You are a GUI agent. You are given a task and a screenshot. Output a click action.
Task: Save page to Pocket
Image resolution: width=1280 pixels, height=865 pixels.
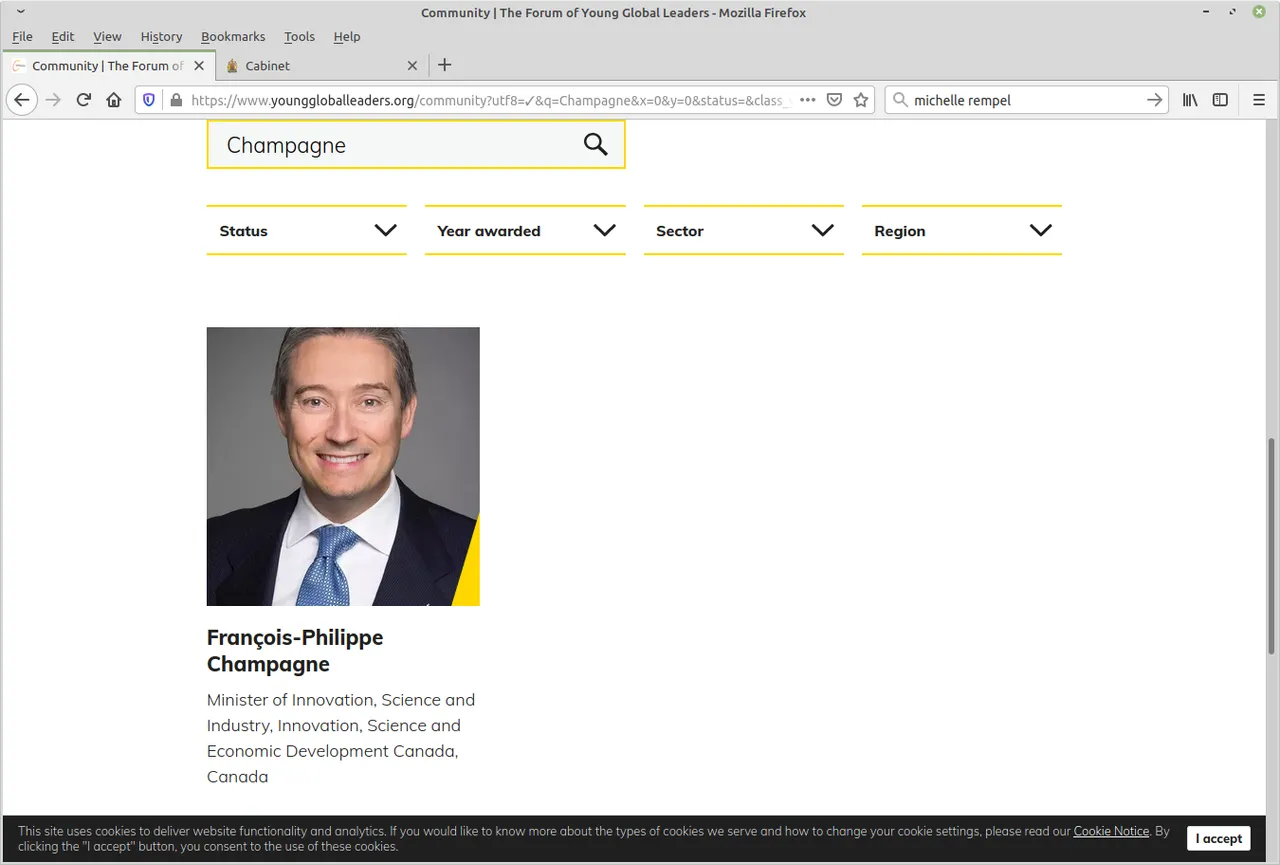point(834,100)
